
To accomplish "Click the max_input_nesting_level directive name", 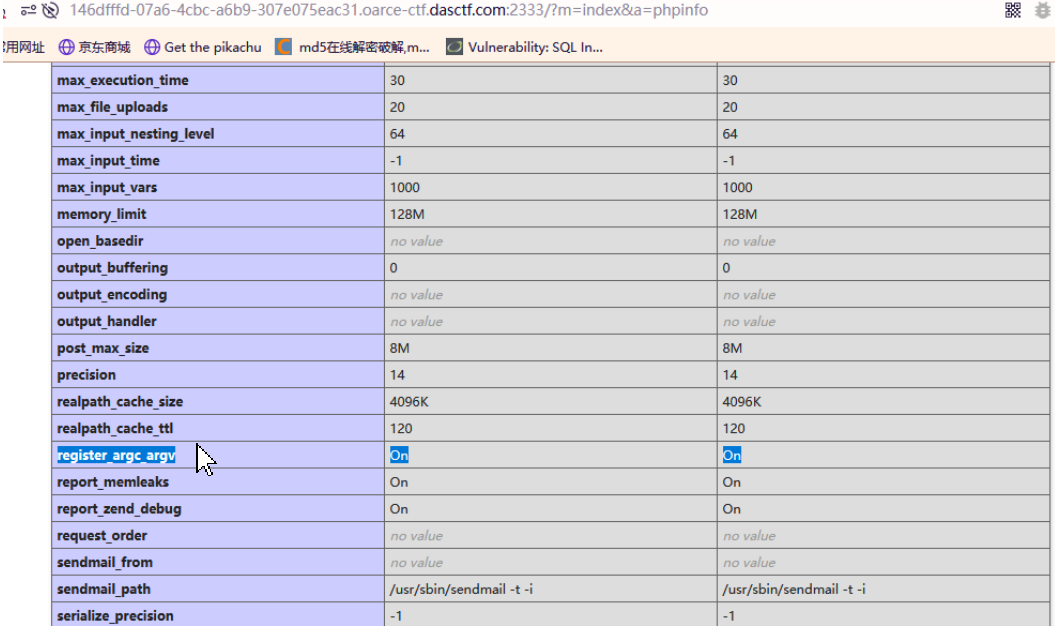I will pyautogui.click(x=135, y=134).
